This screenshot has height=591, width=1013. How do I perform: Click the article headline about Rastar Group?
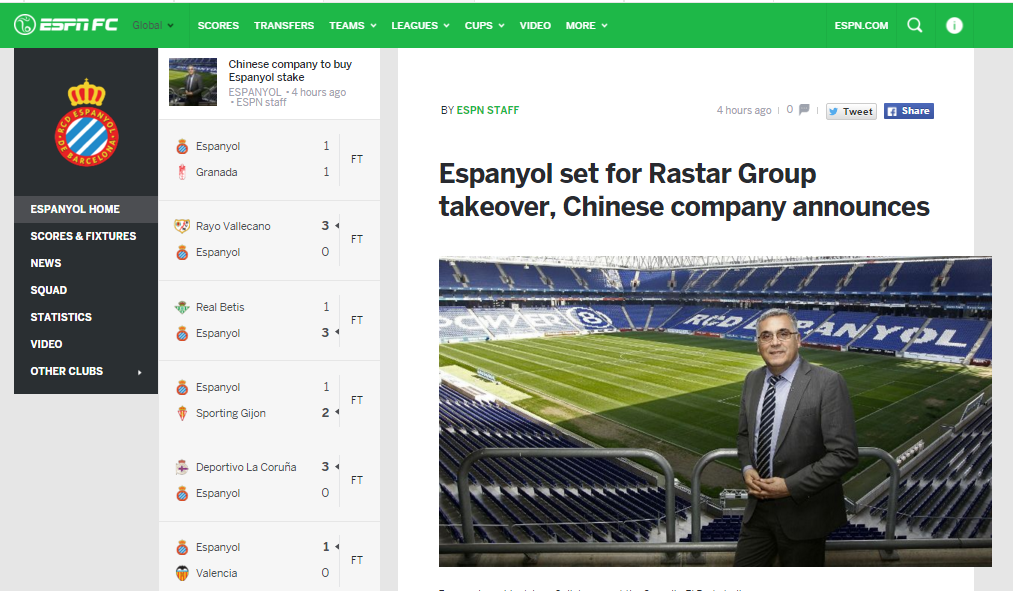[684, 190]
